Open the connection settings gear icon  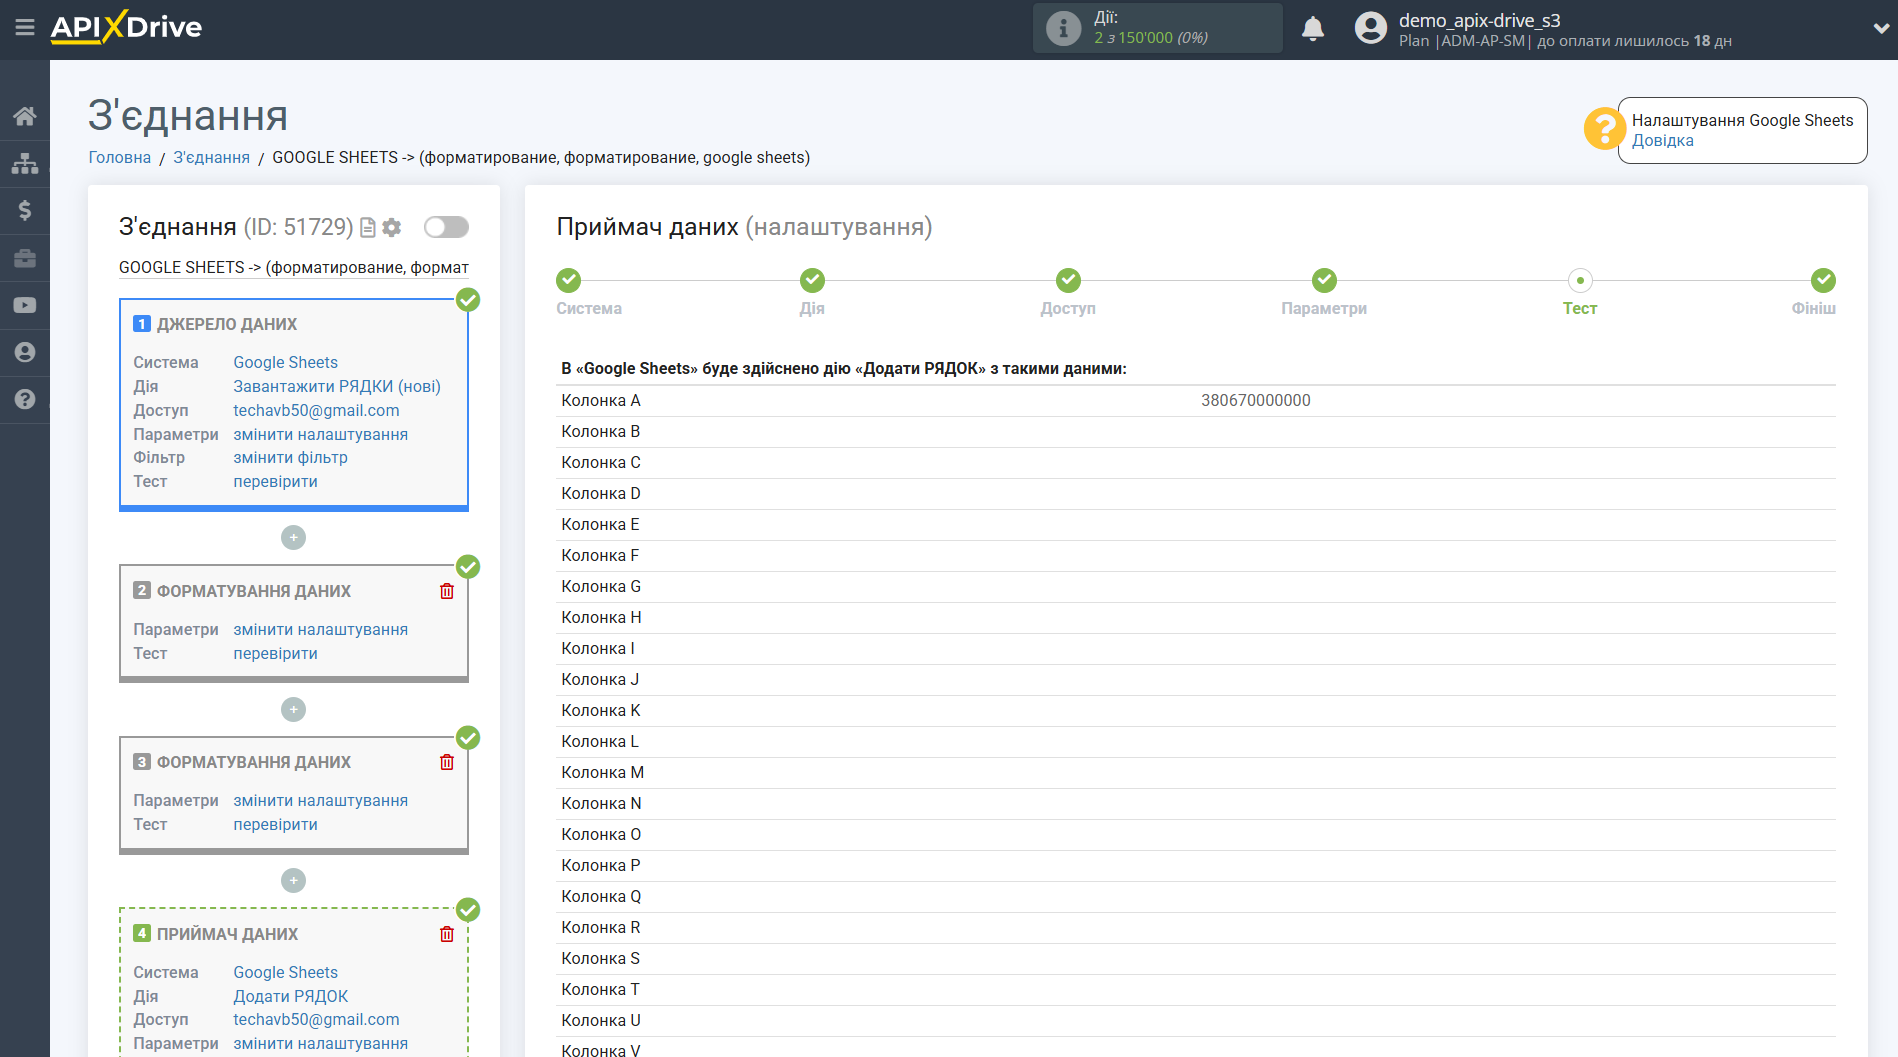click(x=392, y=228)
